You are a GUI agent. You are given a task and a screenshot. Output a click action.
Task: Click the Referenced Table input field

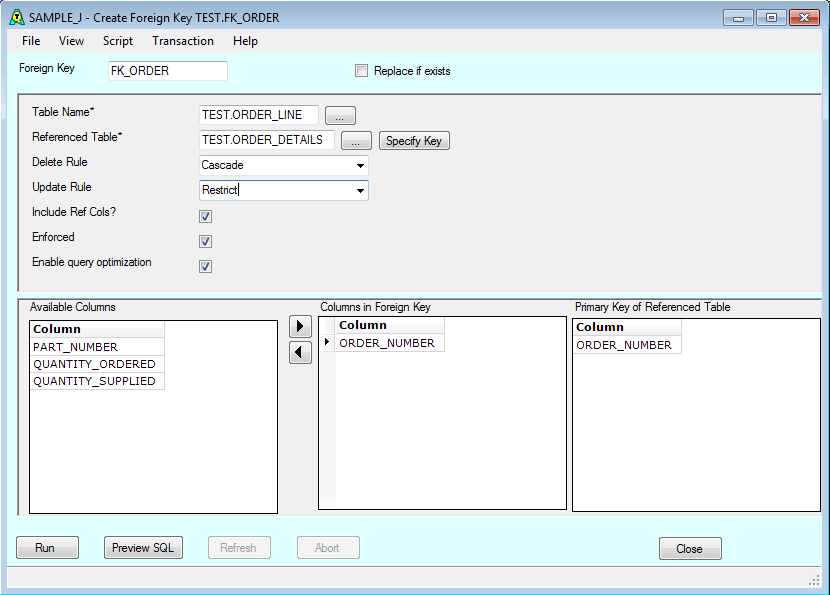(x=267, y=140)
